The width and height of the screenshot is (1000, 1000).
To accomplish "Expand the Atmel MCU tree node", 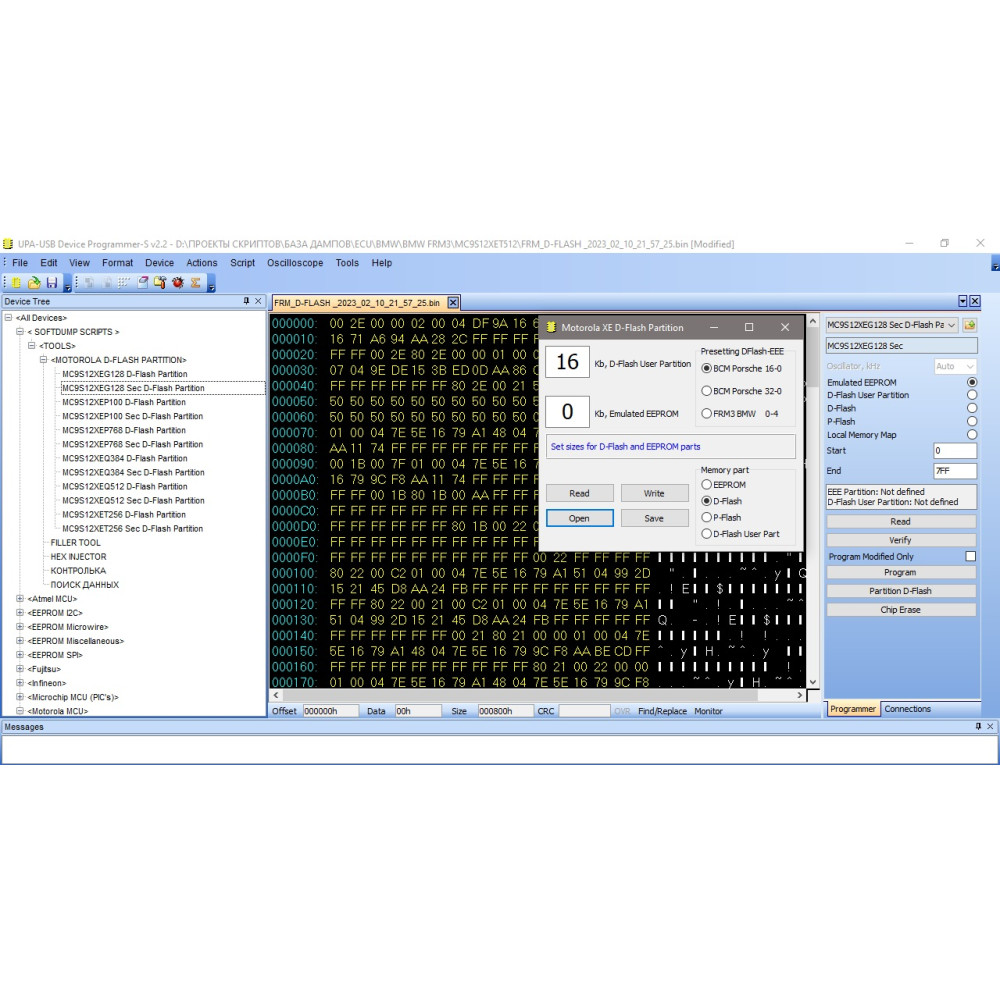I will [x=20, y=599].
